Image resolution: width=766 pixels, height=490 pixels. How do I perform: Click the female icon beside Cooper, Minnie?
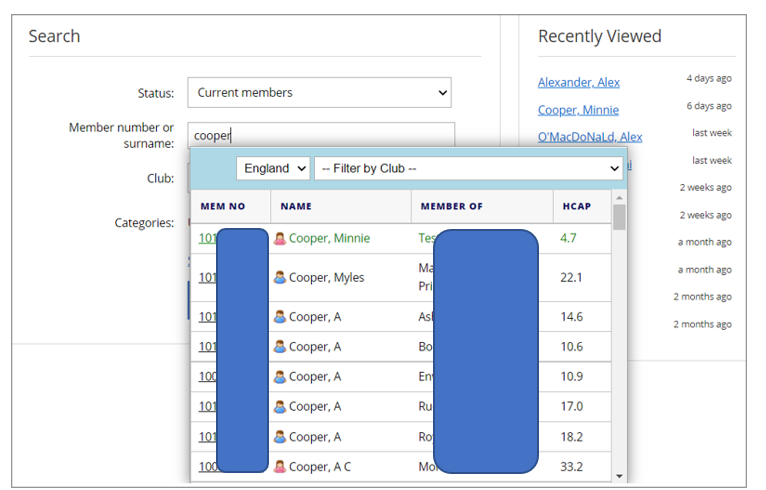279,238
